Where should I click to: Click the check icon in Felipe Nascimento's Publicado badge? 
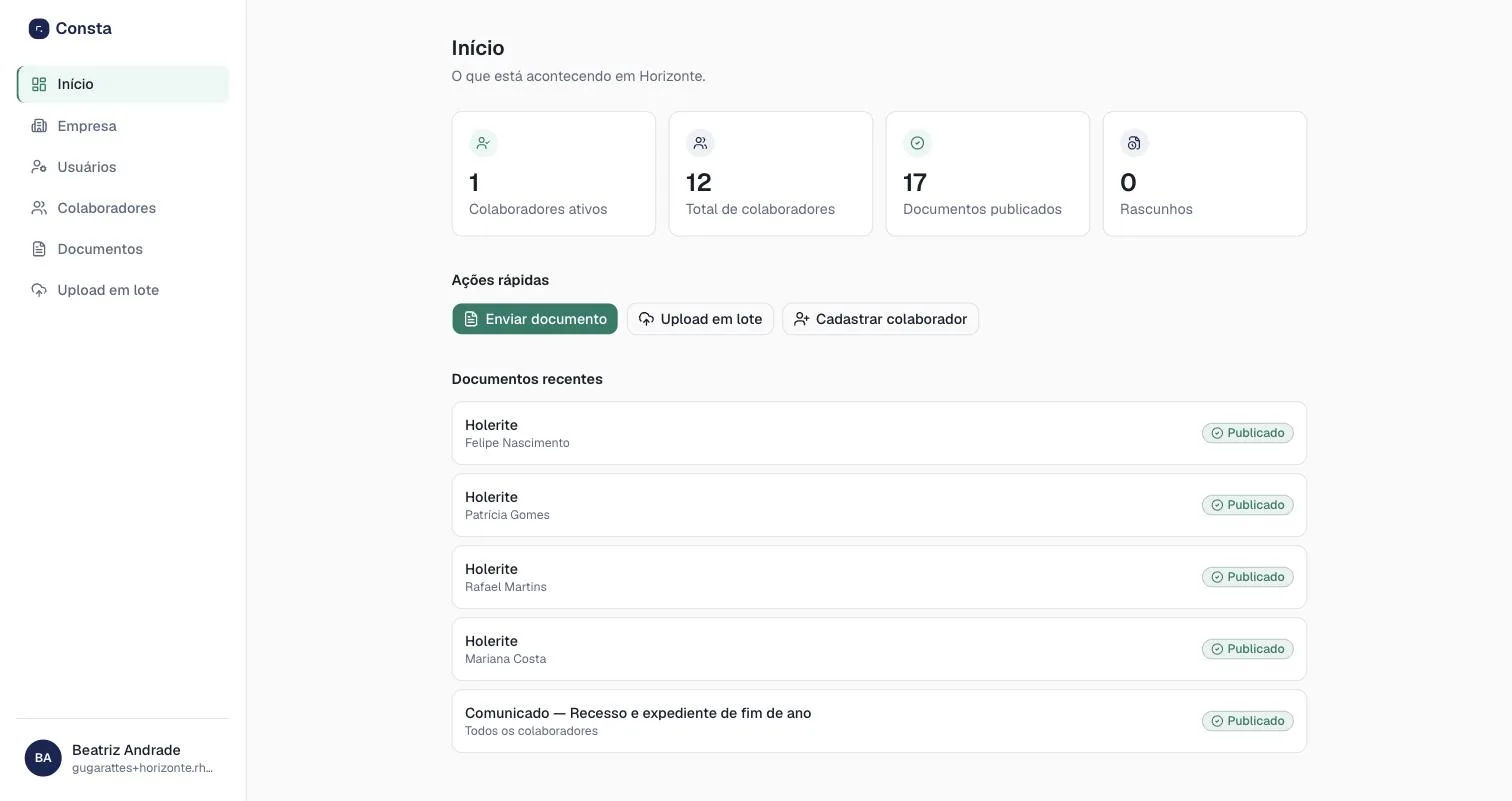point(1217,433)
